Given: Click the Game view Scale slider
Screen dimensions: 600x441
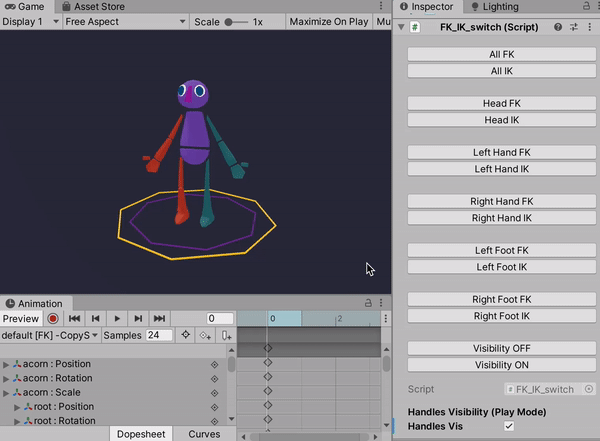Looking at the screenshot, I should (x=234, y=22).
